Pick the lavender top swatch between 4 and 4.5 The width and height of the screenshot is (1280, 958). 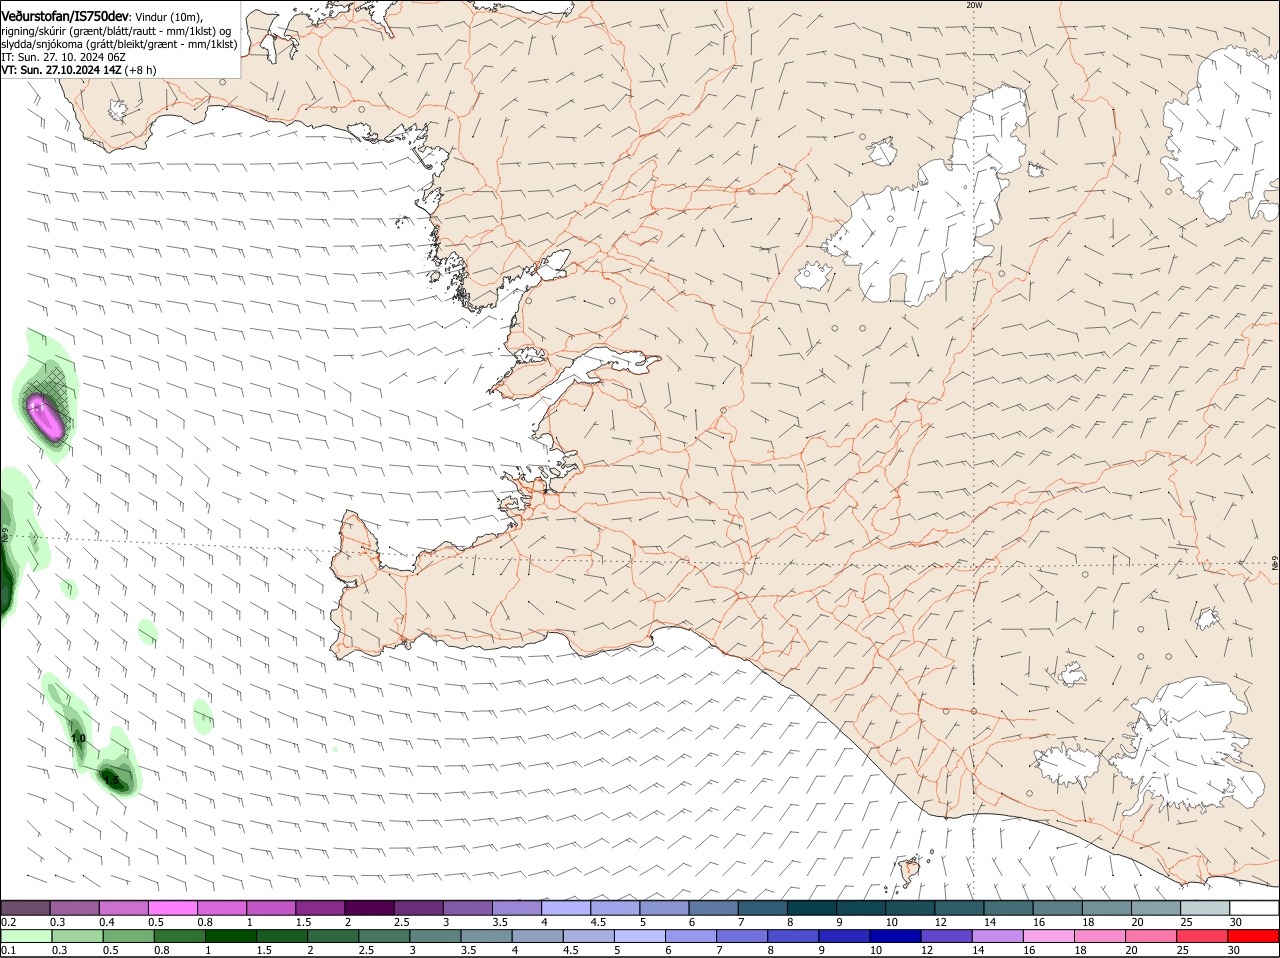point(567,907)
